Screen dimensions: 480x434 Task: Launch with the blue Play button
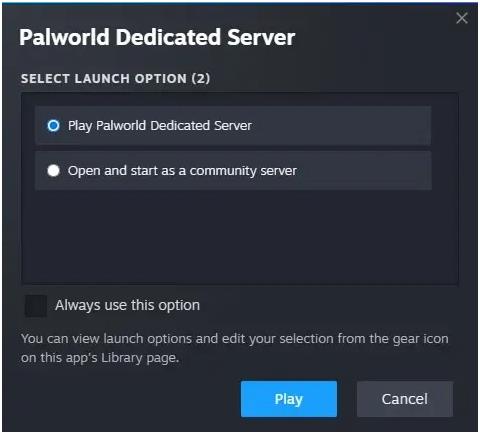coord(289,399)
